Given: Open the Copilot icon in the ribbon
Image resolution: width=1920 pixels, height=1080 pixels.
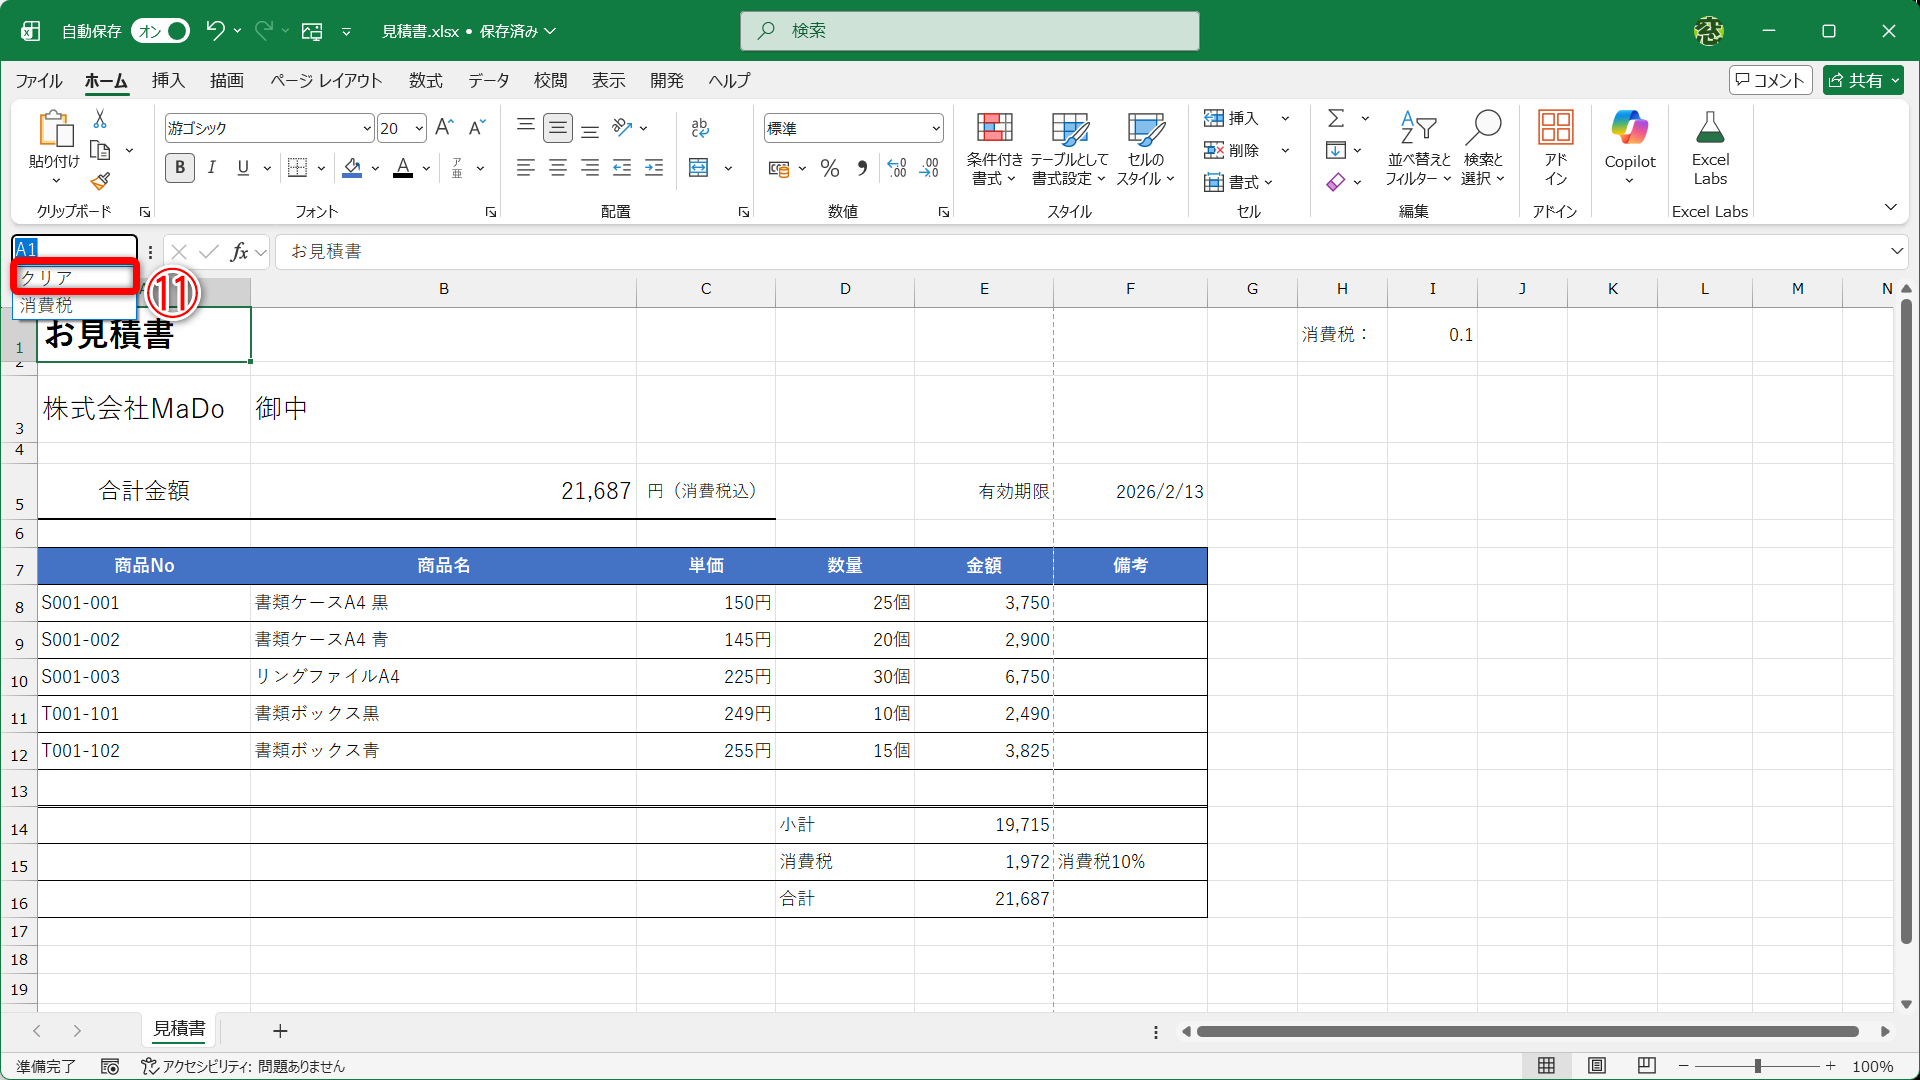Looking at the screenshot, I should pyautogui.click(x=1629, y=130).
